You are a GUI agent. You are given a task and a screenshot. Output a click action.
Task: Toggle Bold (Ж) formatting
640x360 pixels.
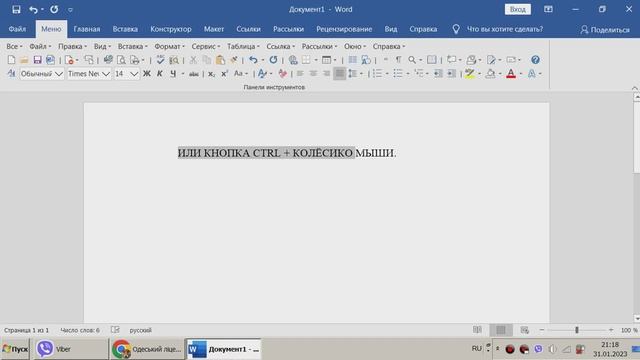pos(147,74)
